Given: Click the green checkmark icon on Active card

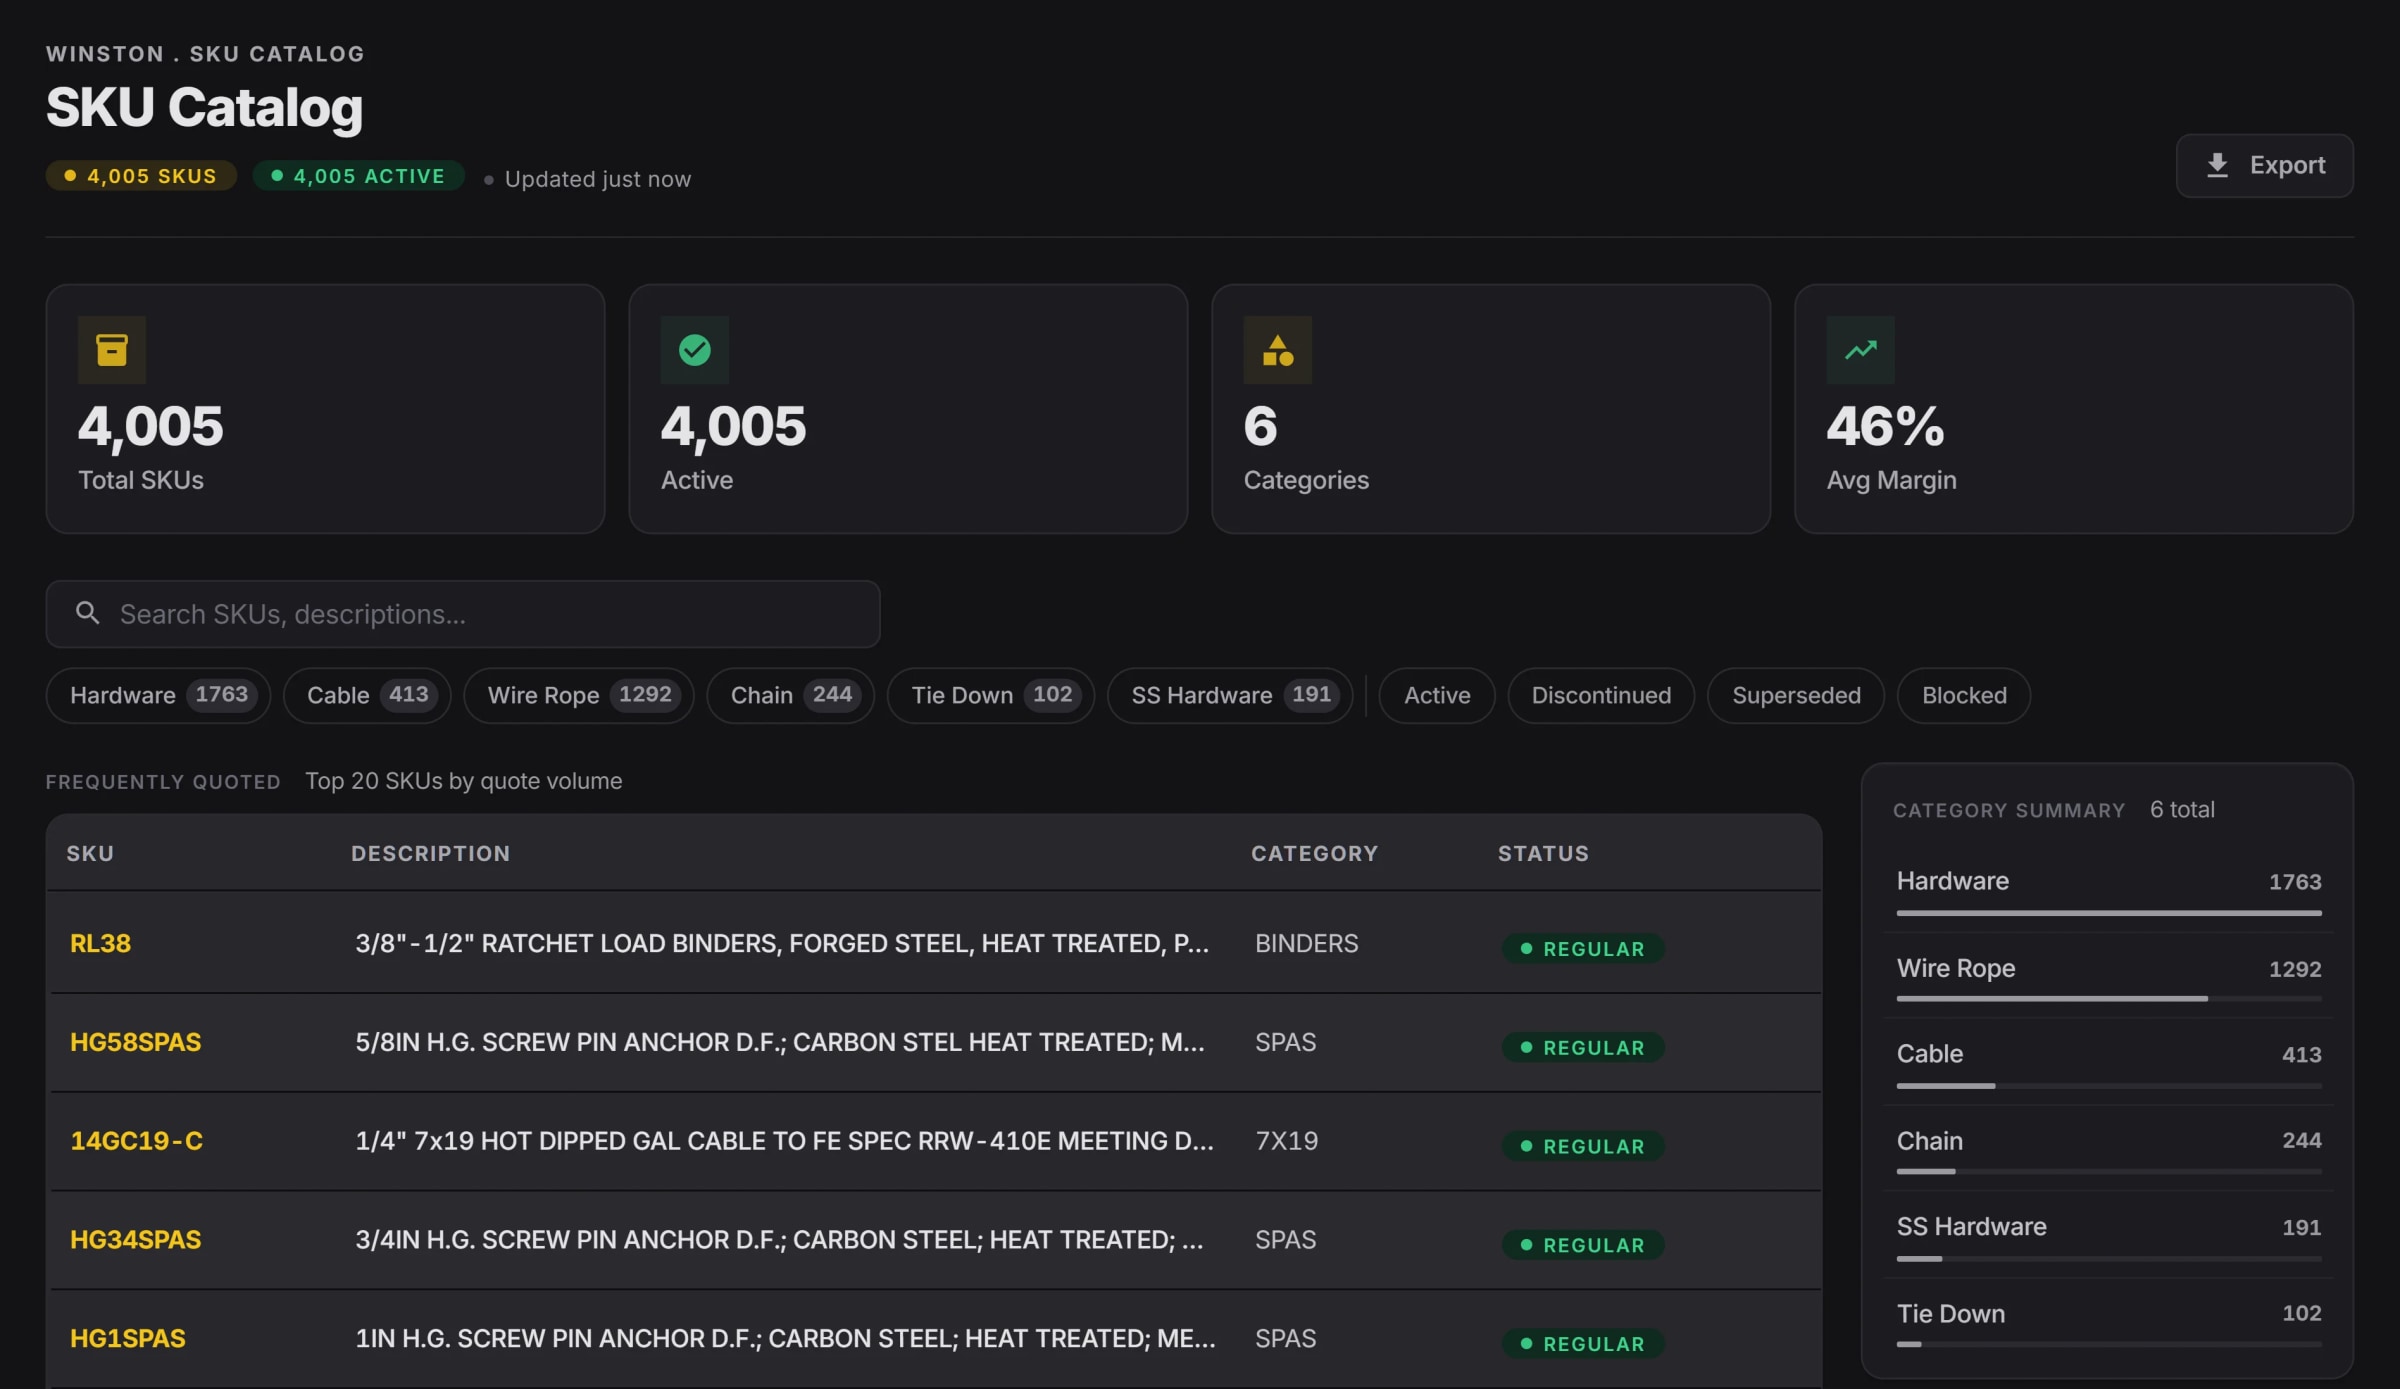Looking at the screenshot, I should click(x=694, y=350).
